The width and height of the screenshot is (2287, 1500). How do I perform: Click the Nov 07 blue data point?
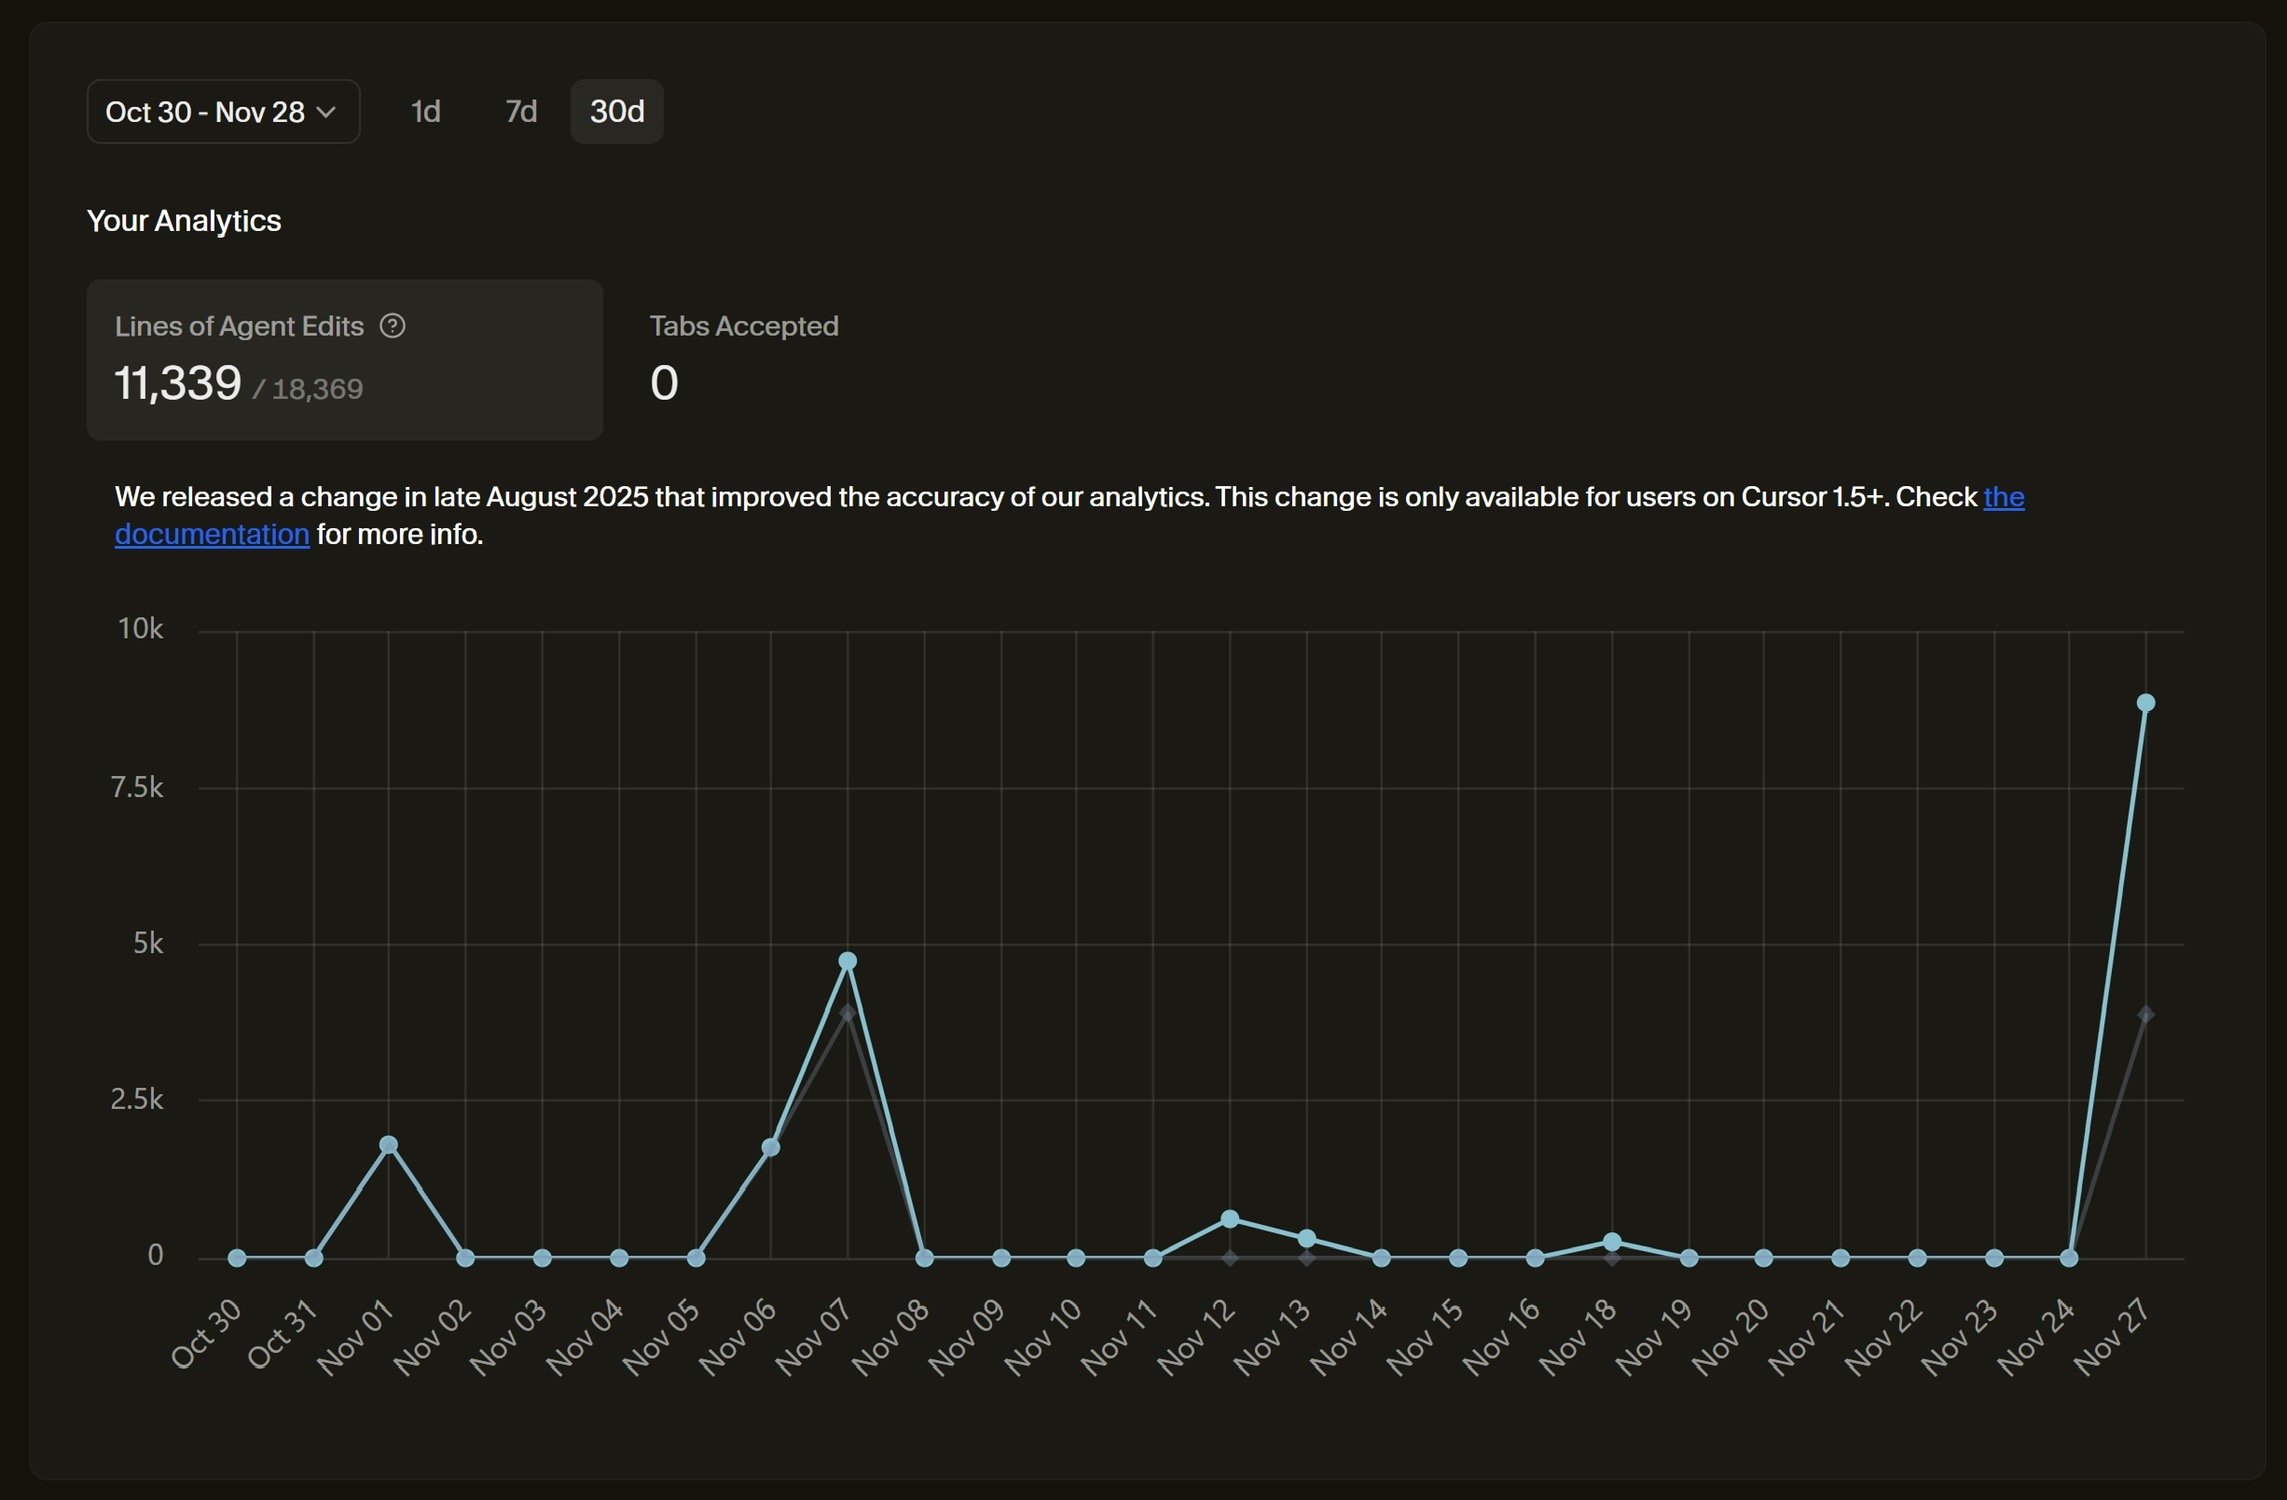click(847, 961)
